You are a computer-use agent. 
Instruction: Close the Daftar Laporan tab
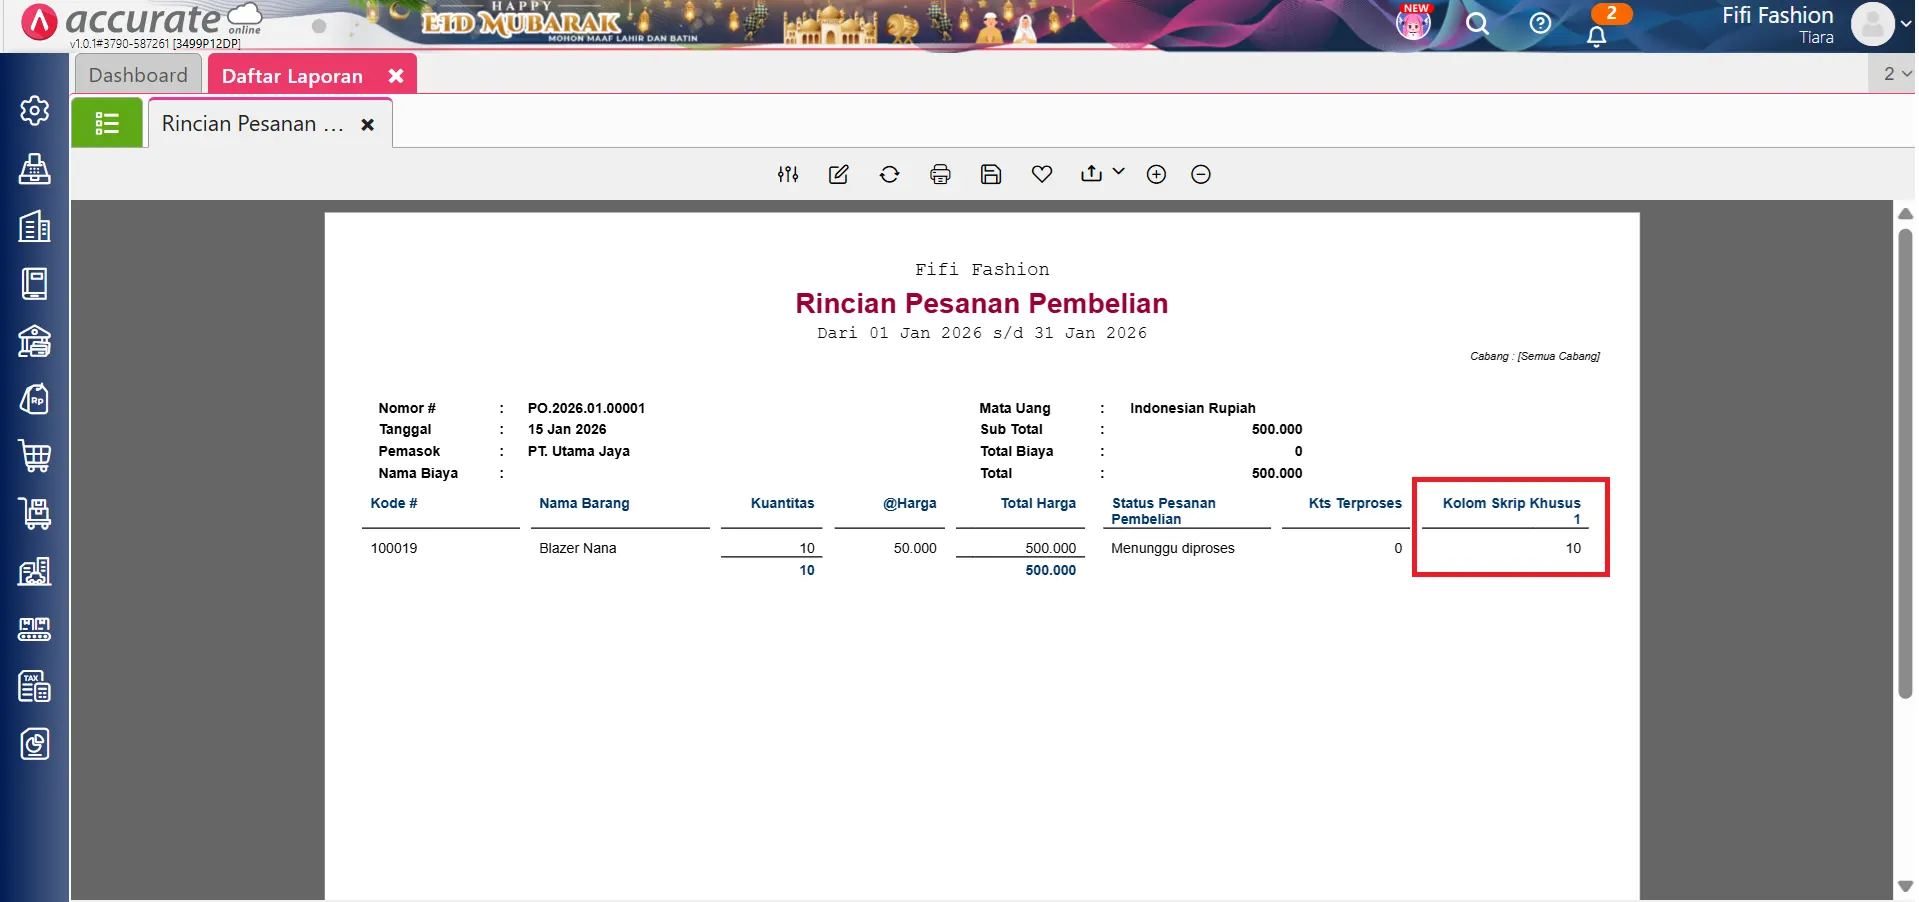tap(396, 76)
